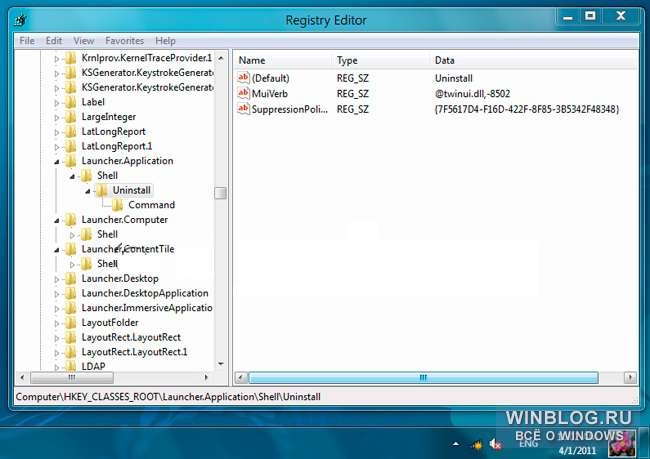Click the LDAP folder icon
650x459 pixels.
coord(71,366)
